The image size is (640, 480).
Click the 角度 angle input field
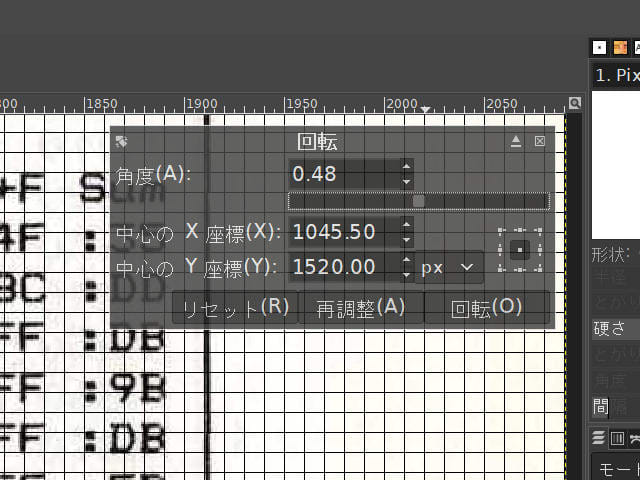[x=342, y=174]
